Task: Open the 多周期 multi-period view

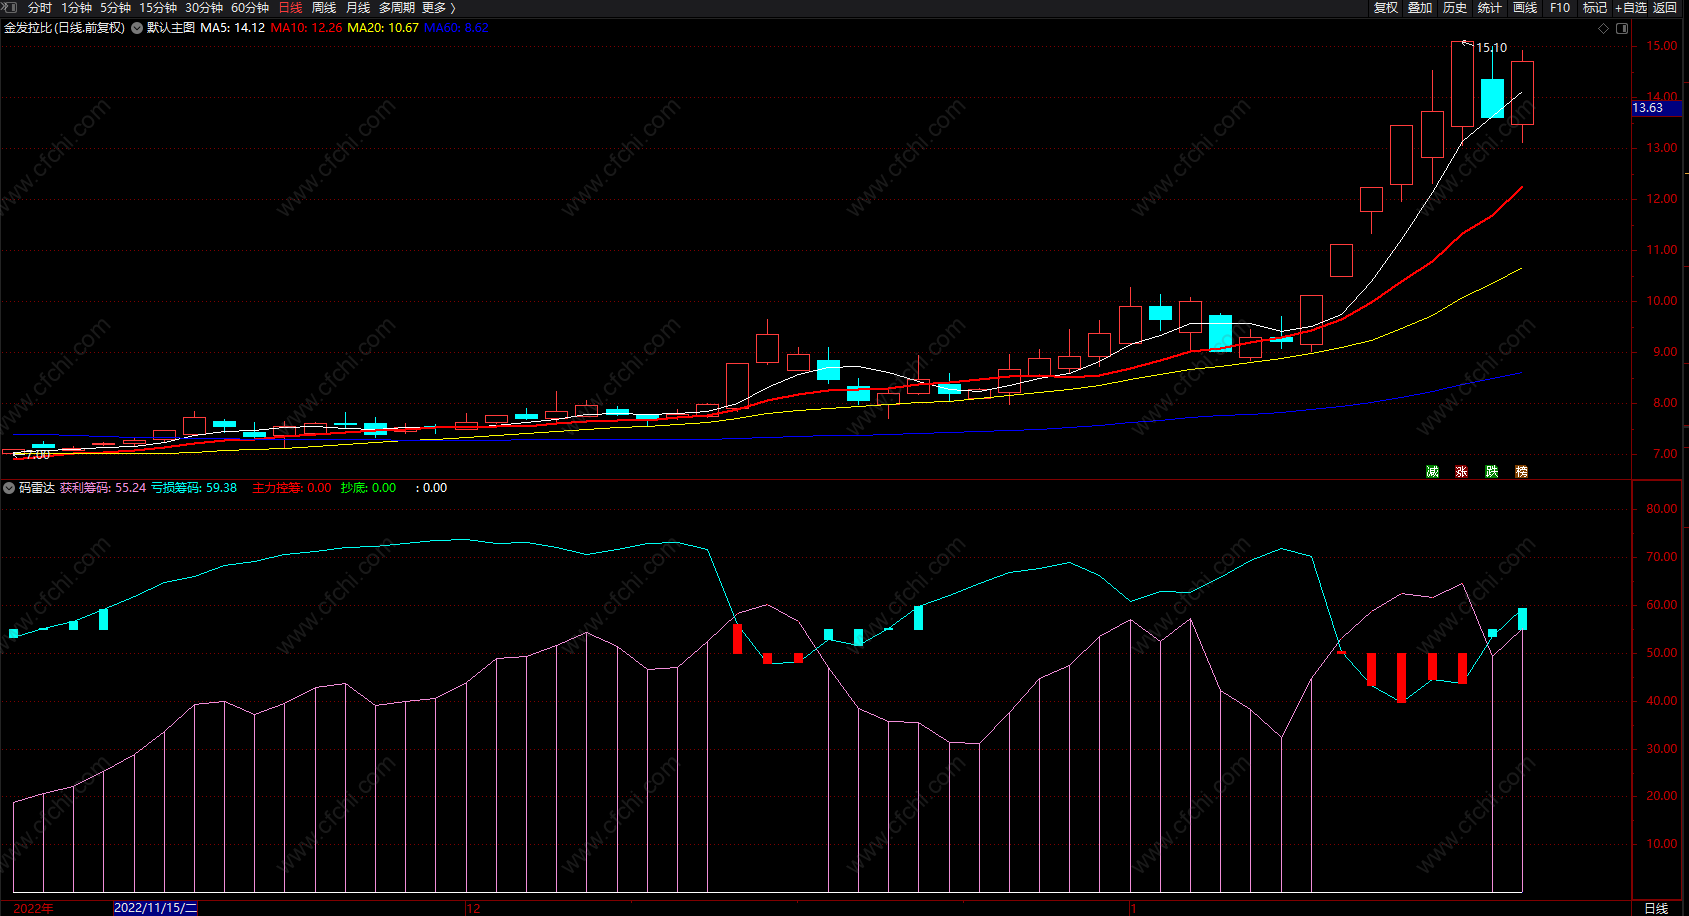Action: tap(397, 8)
